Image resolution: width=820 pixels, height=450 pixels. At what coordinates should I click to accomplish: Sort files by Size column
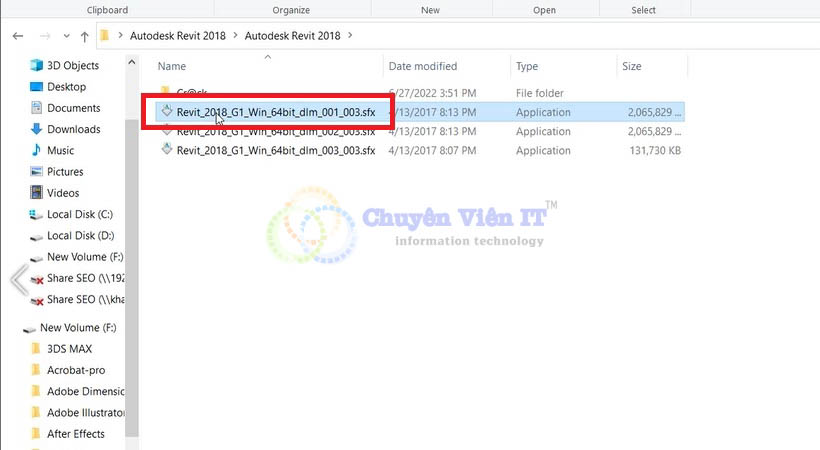tap(632, 66)
